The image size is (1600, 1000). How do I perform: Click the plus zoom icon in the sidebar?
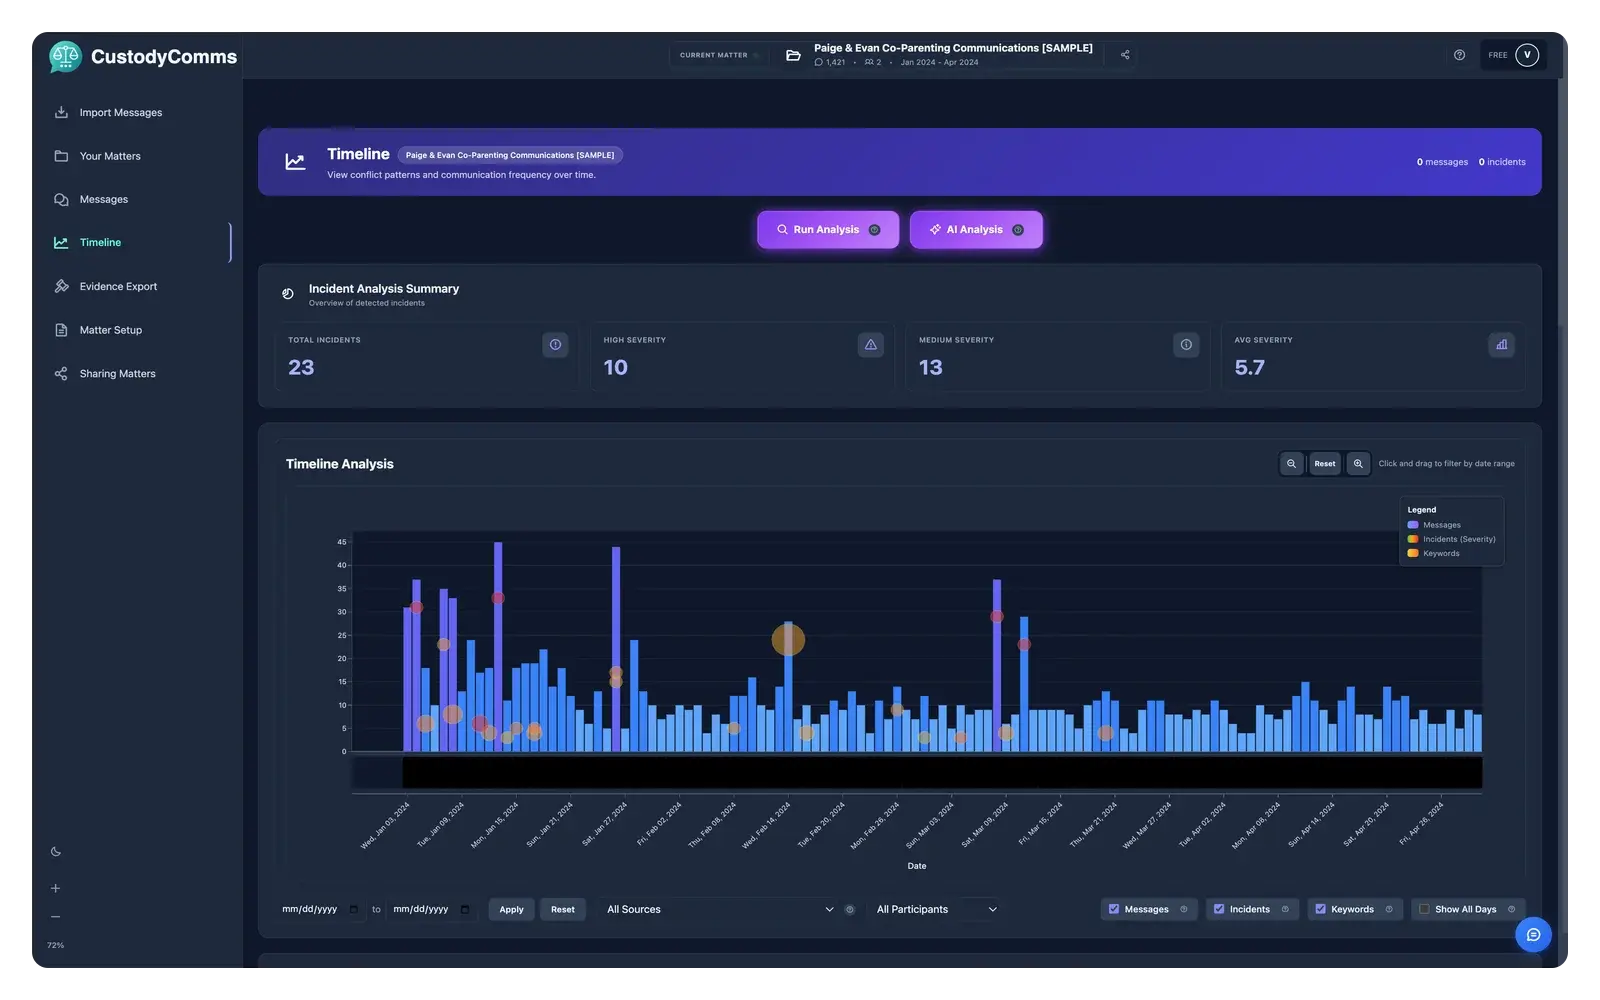pyautogui.click(x=56, y=888)
